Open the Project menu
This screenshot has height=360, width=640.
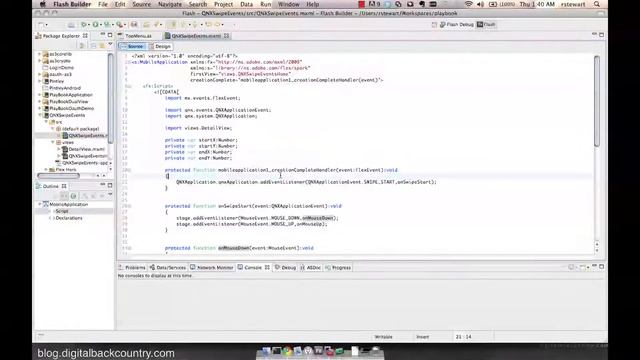pyautogui.click(x=223, y=4)
